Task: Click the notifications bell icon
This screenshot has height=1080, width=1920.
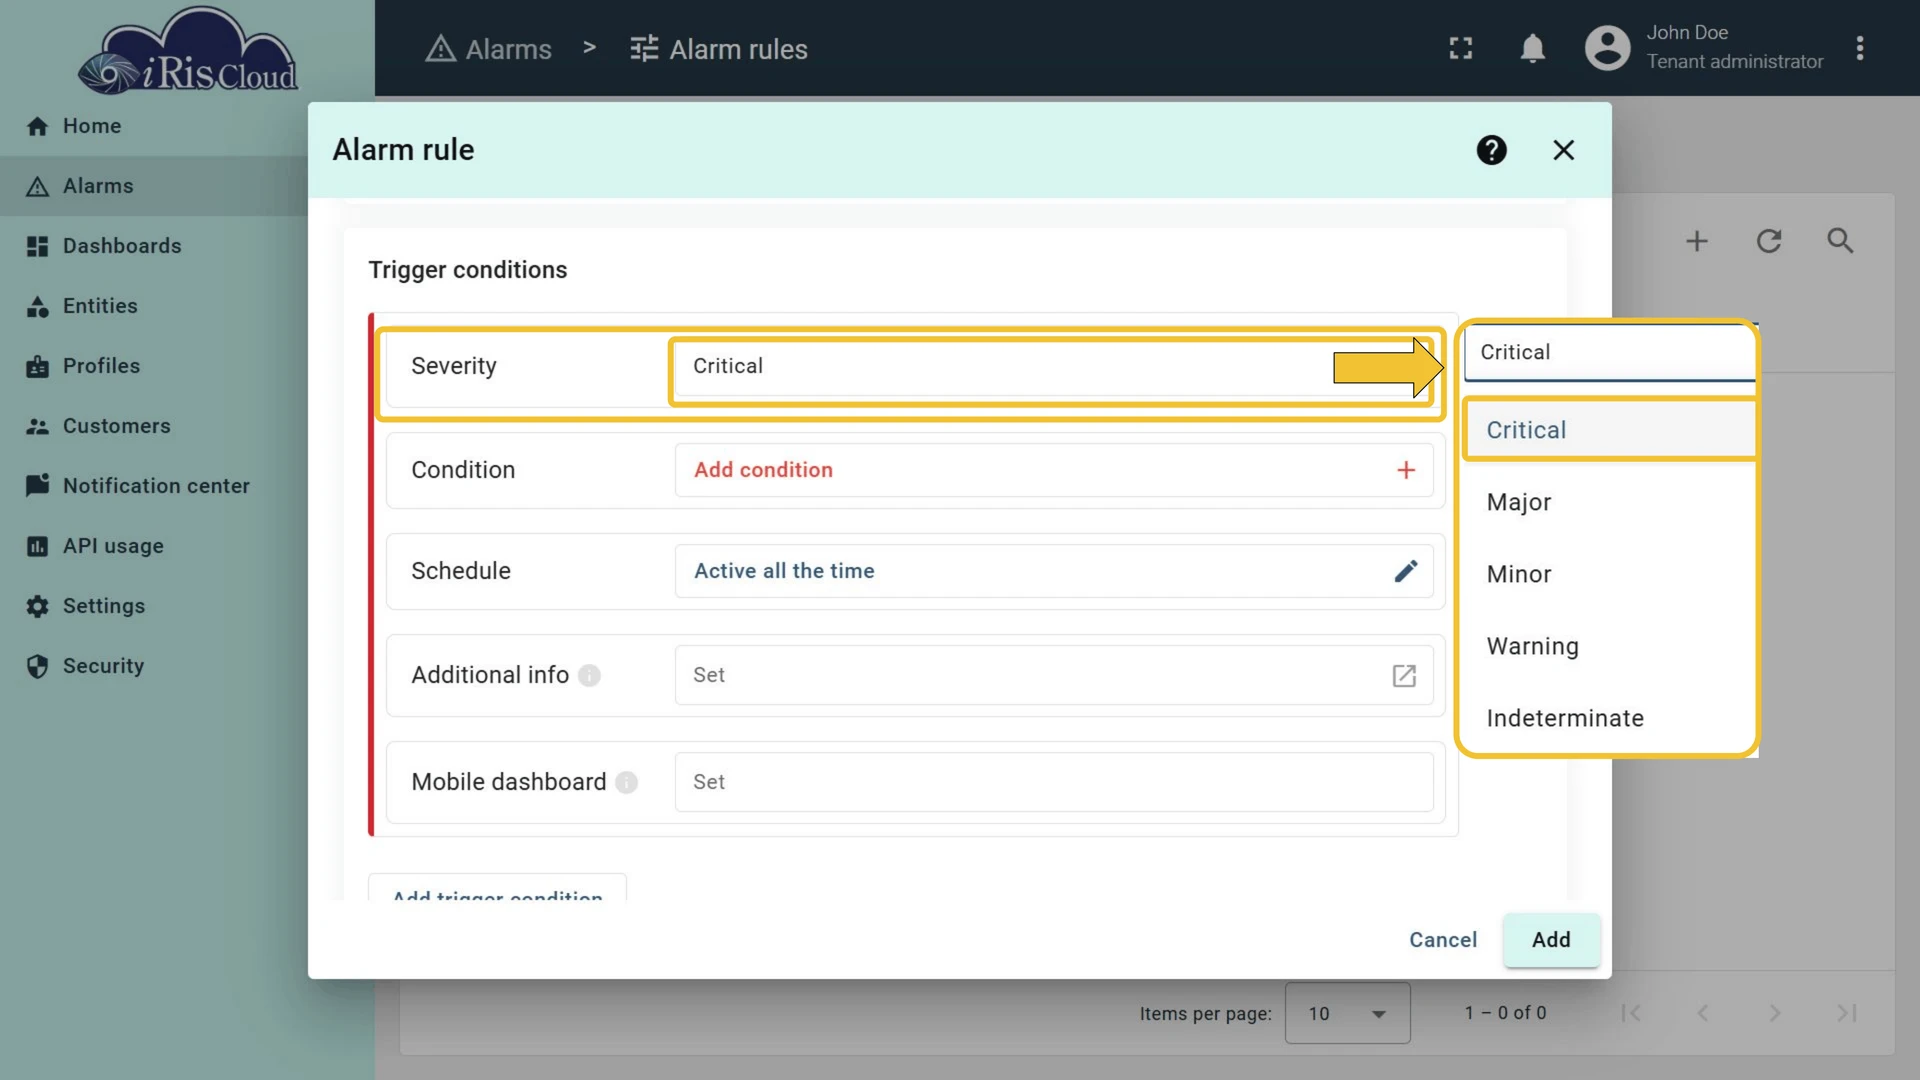Action: [x=1532, y=48]
